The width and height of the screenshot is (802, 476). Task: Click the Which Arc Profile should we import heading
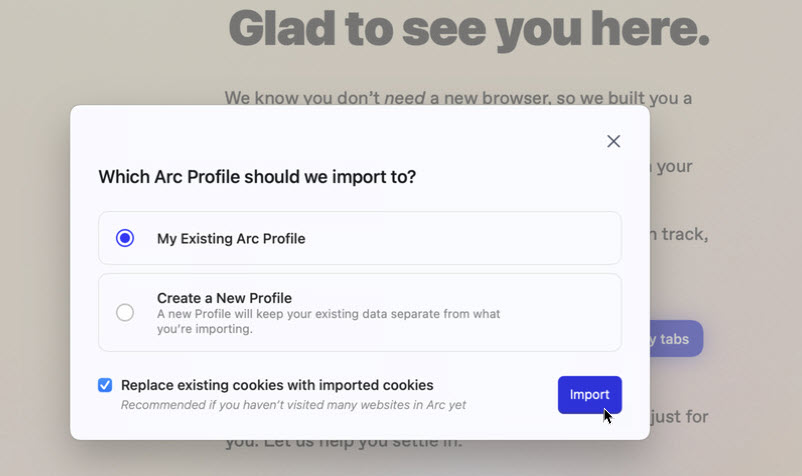click(x=257, y=177)
